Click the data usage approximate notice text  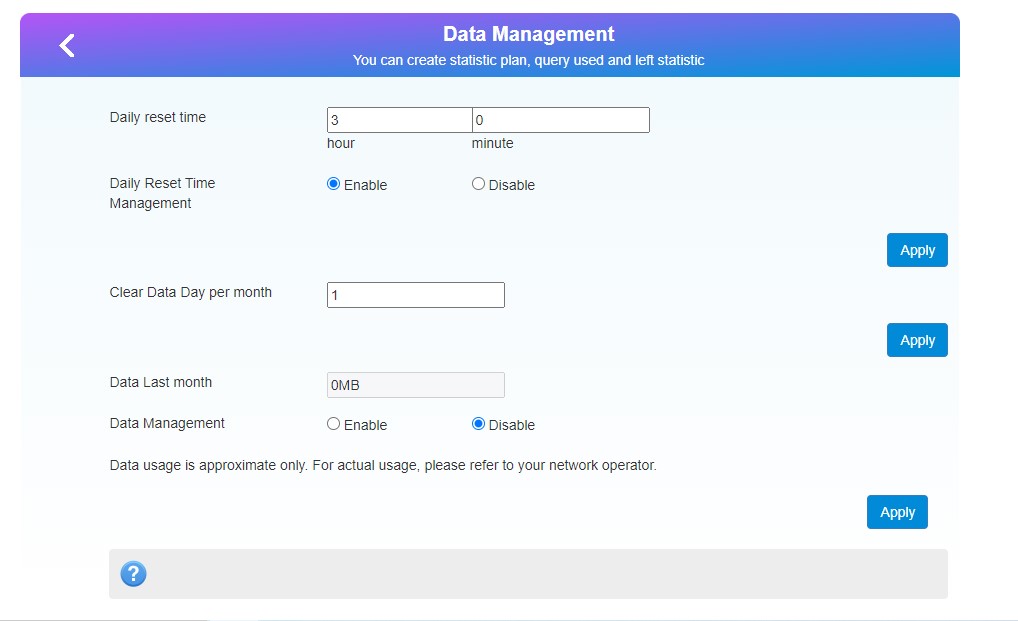pyautogui.click(x=383, y=466)
